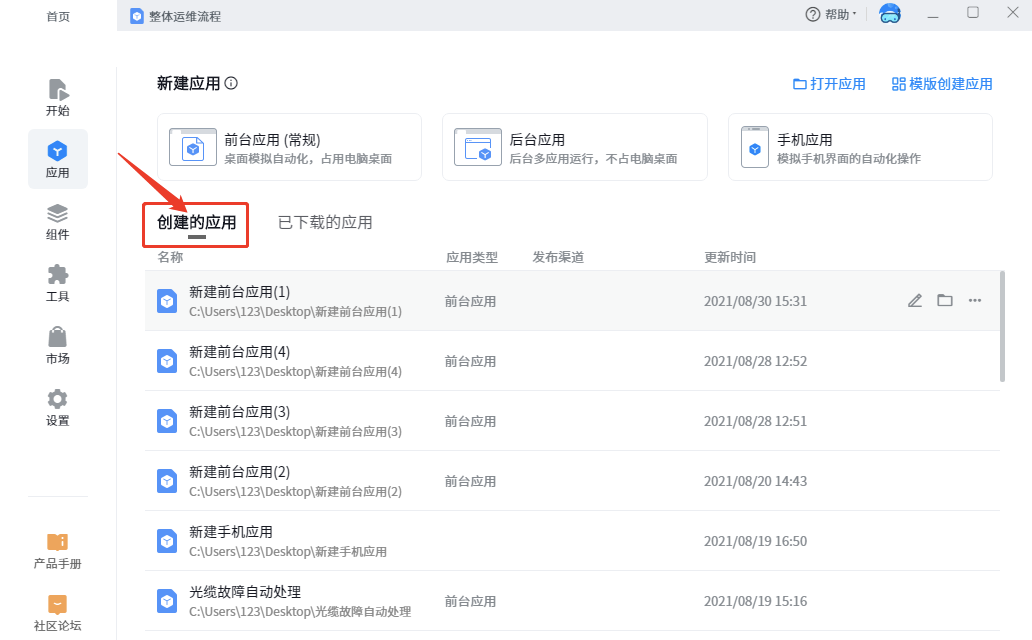Click the 打开应用 link
1032x640 pixels.
click(829, 84)
